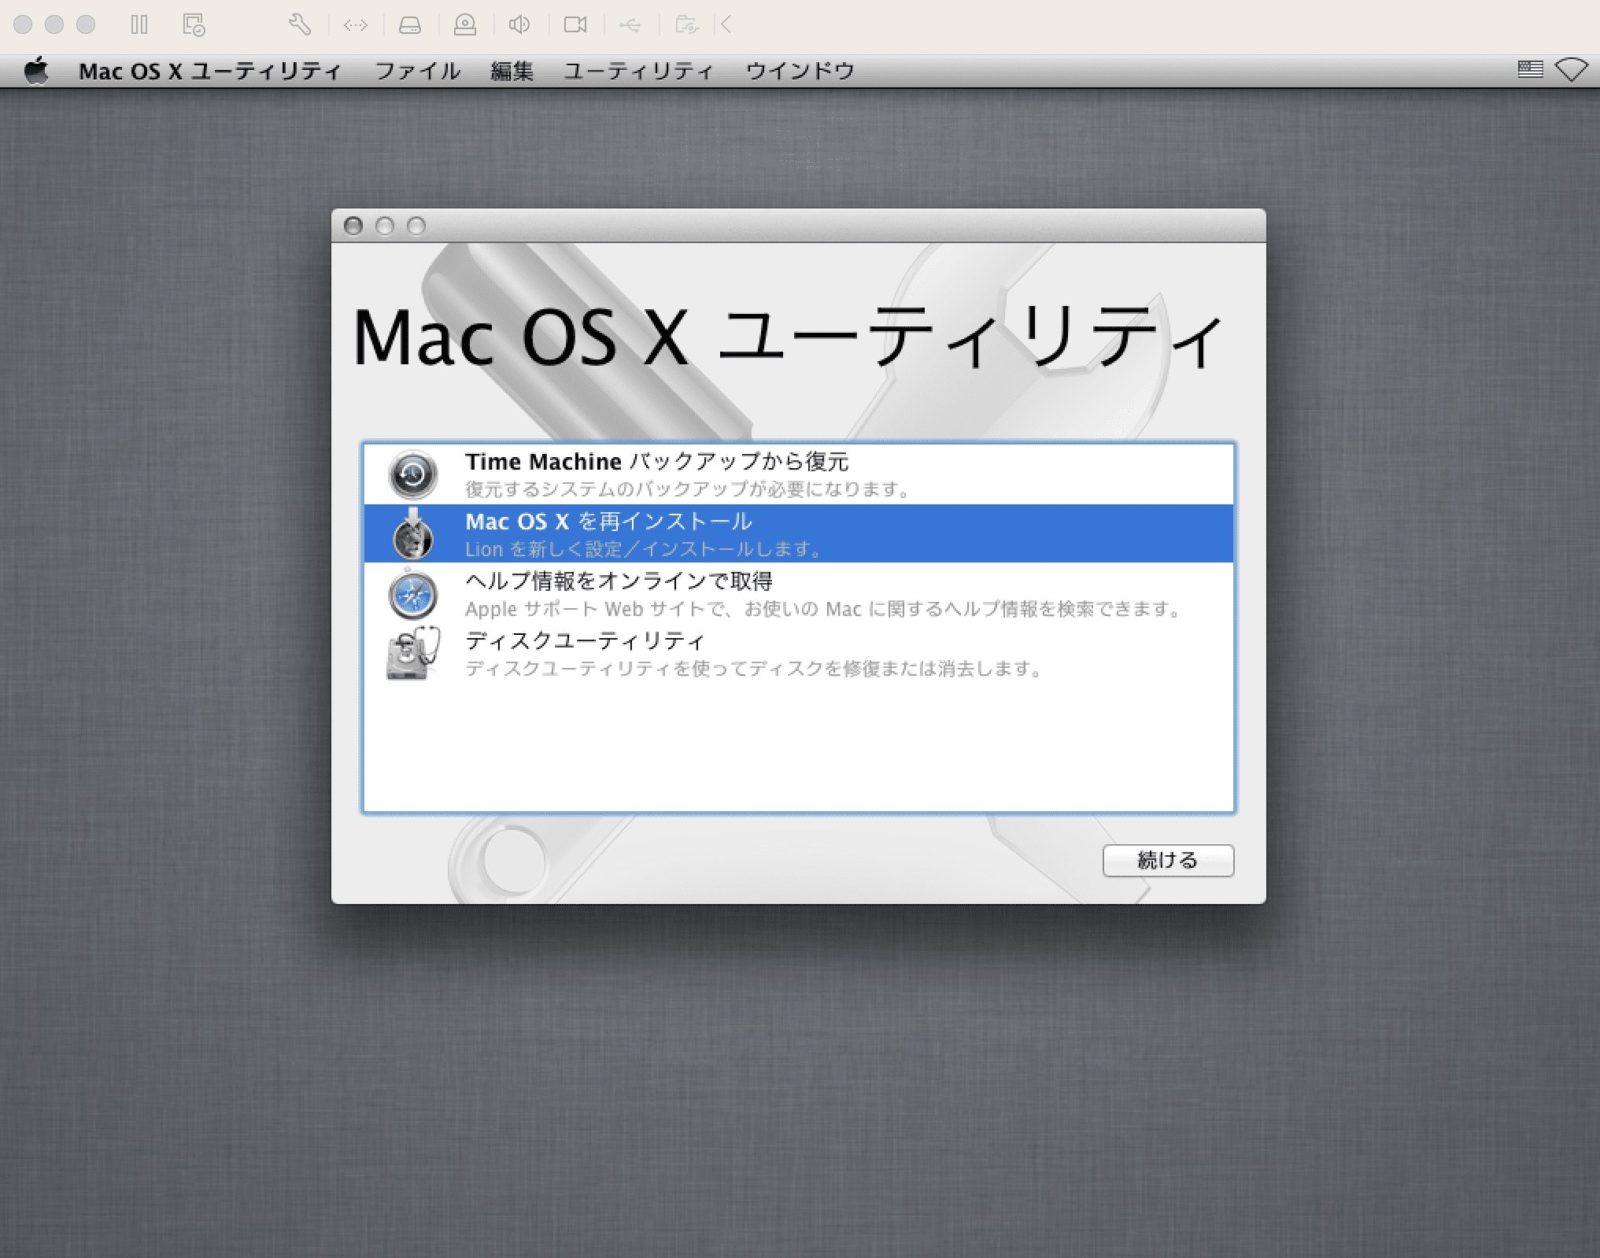Close the Mac OS X ユーティリティ window
1600x1258 pixels.
click(x=353, y=226)
